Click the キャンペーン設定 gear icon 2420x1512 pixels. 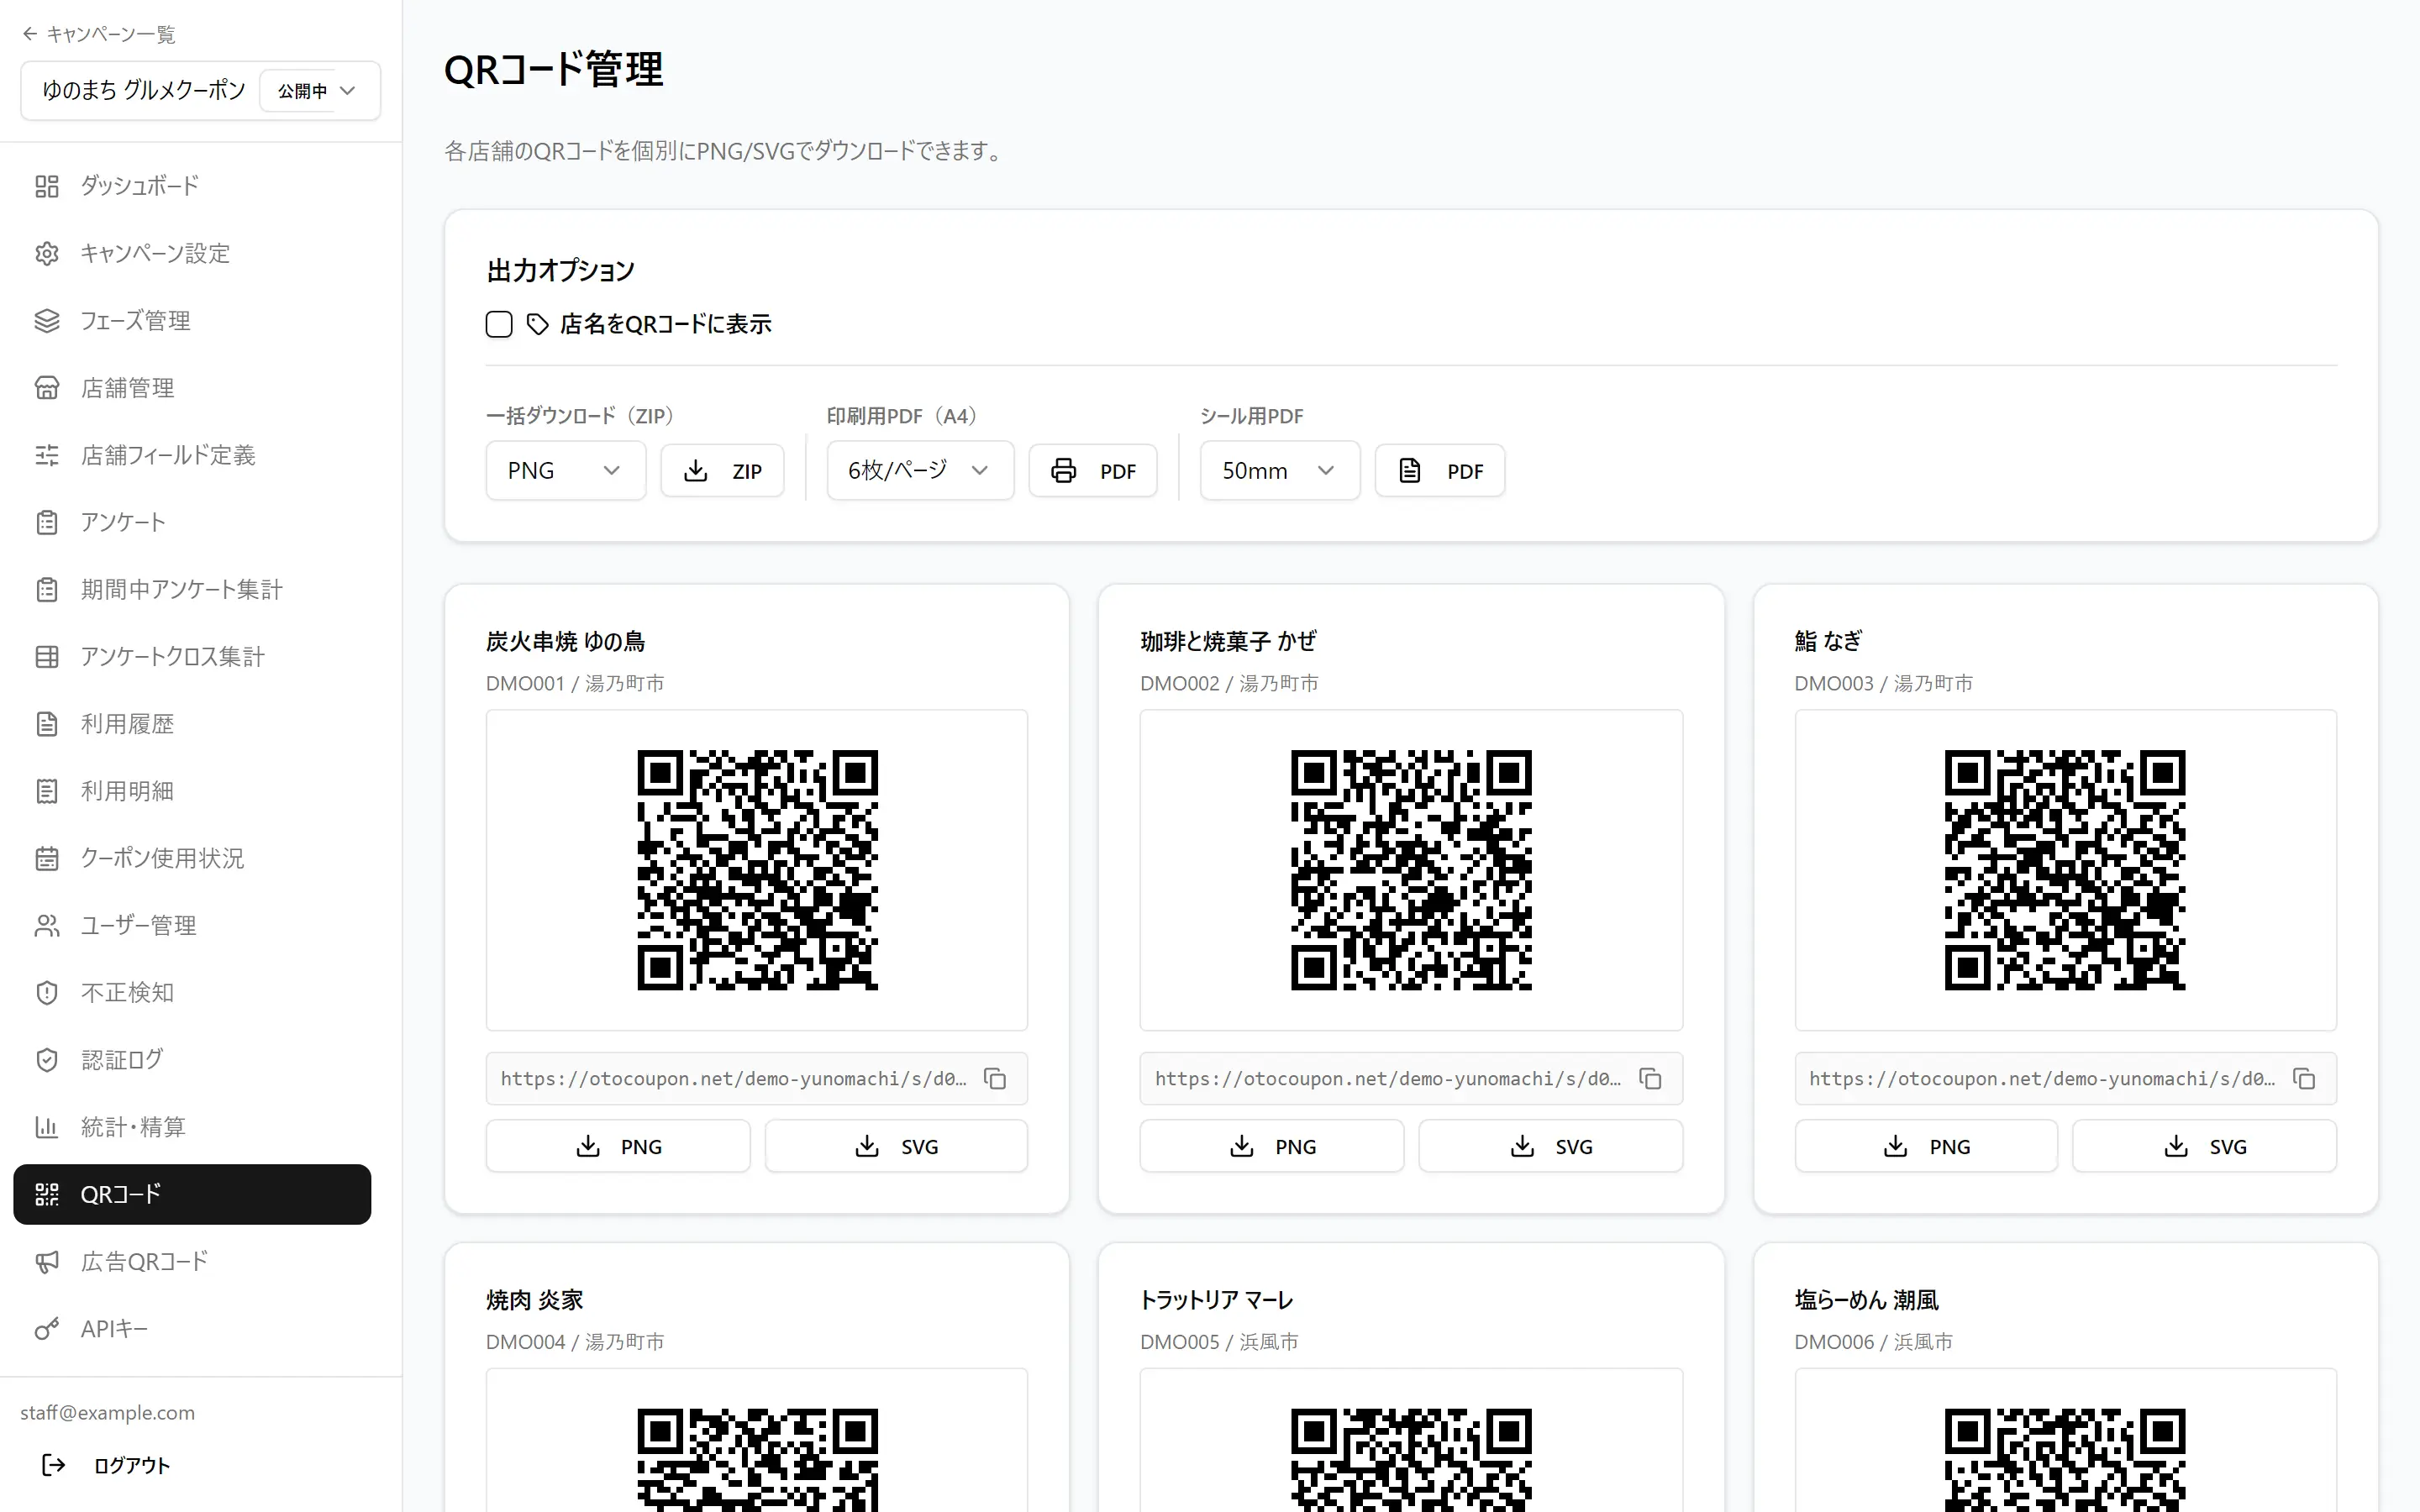pos(47,253)
